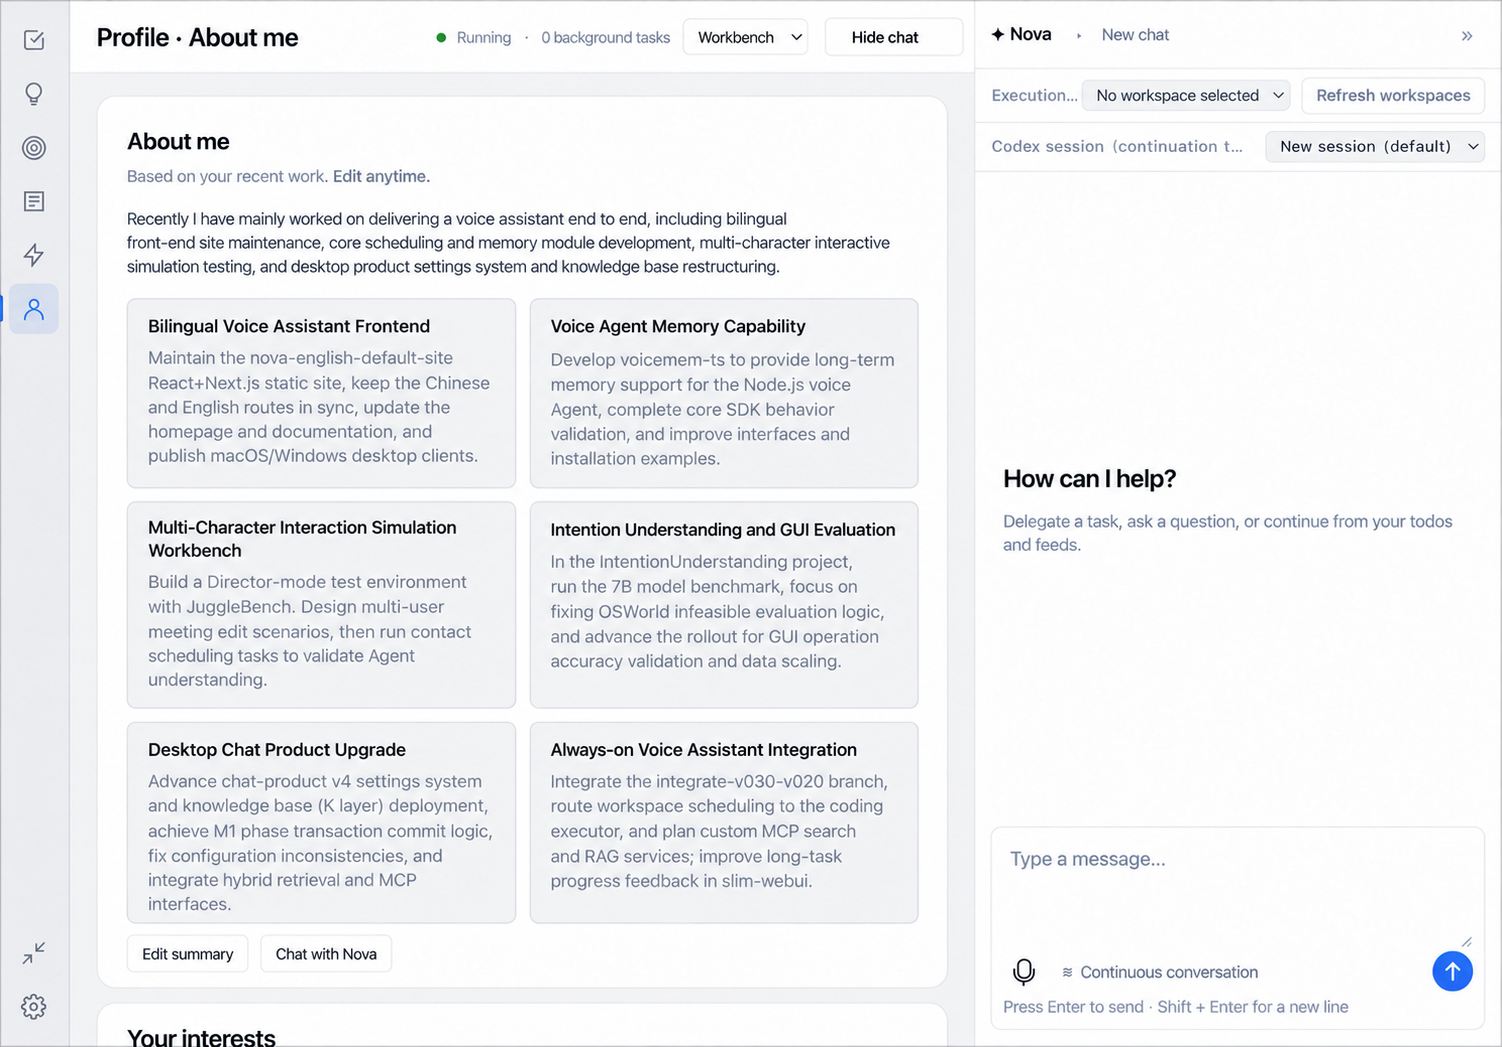
Task: Select the Multi-Character Interaction Simulation Workbench card
Action: 321,605
